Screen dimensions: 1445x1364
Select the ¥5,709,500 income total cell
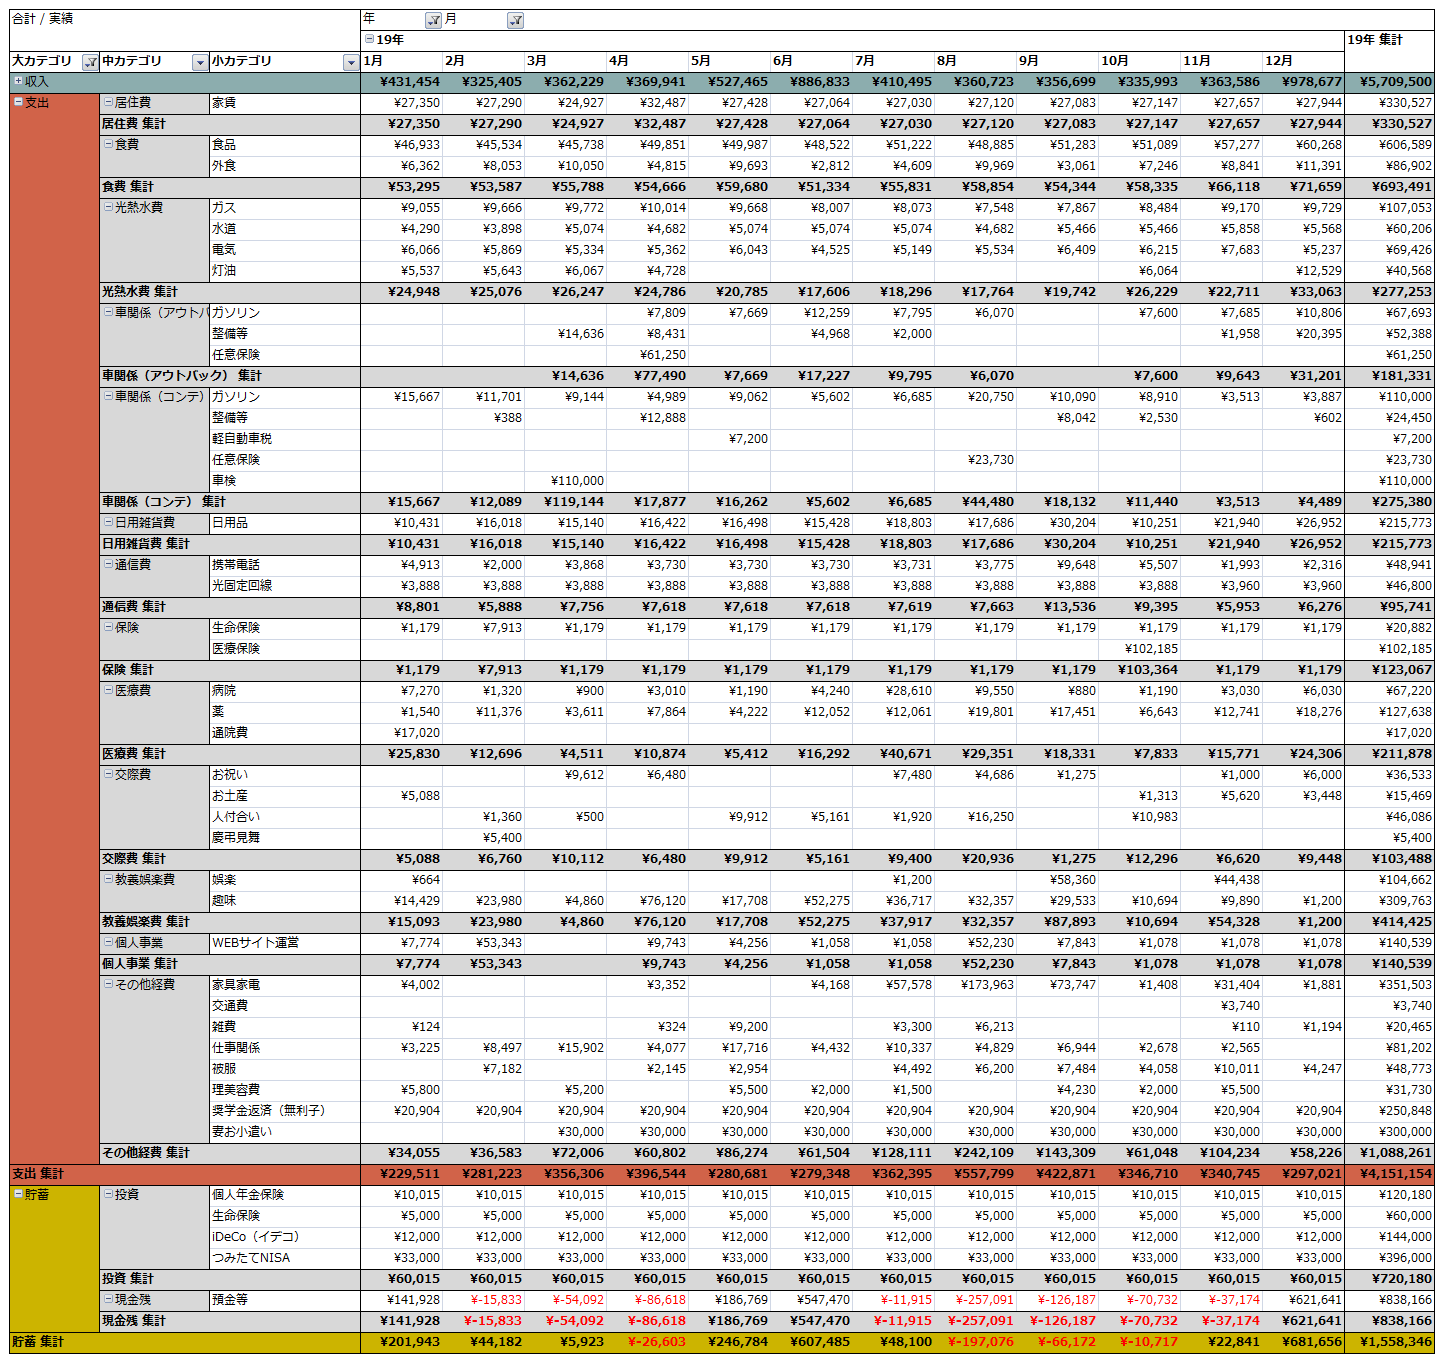click(1389, 81)
